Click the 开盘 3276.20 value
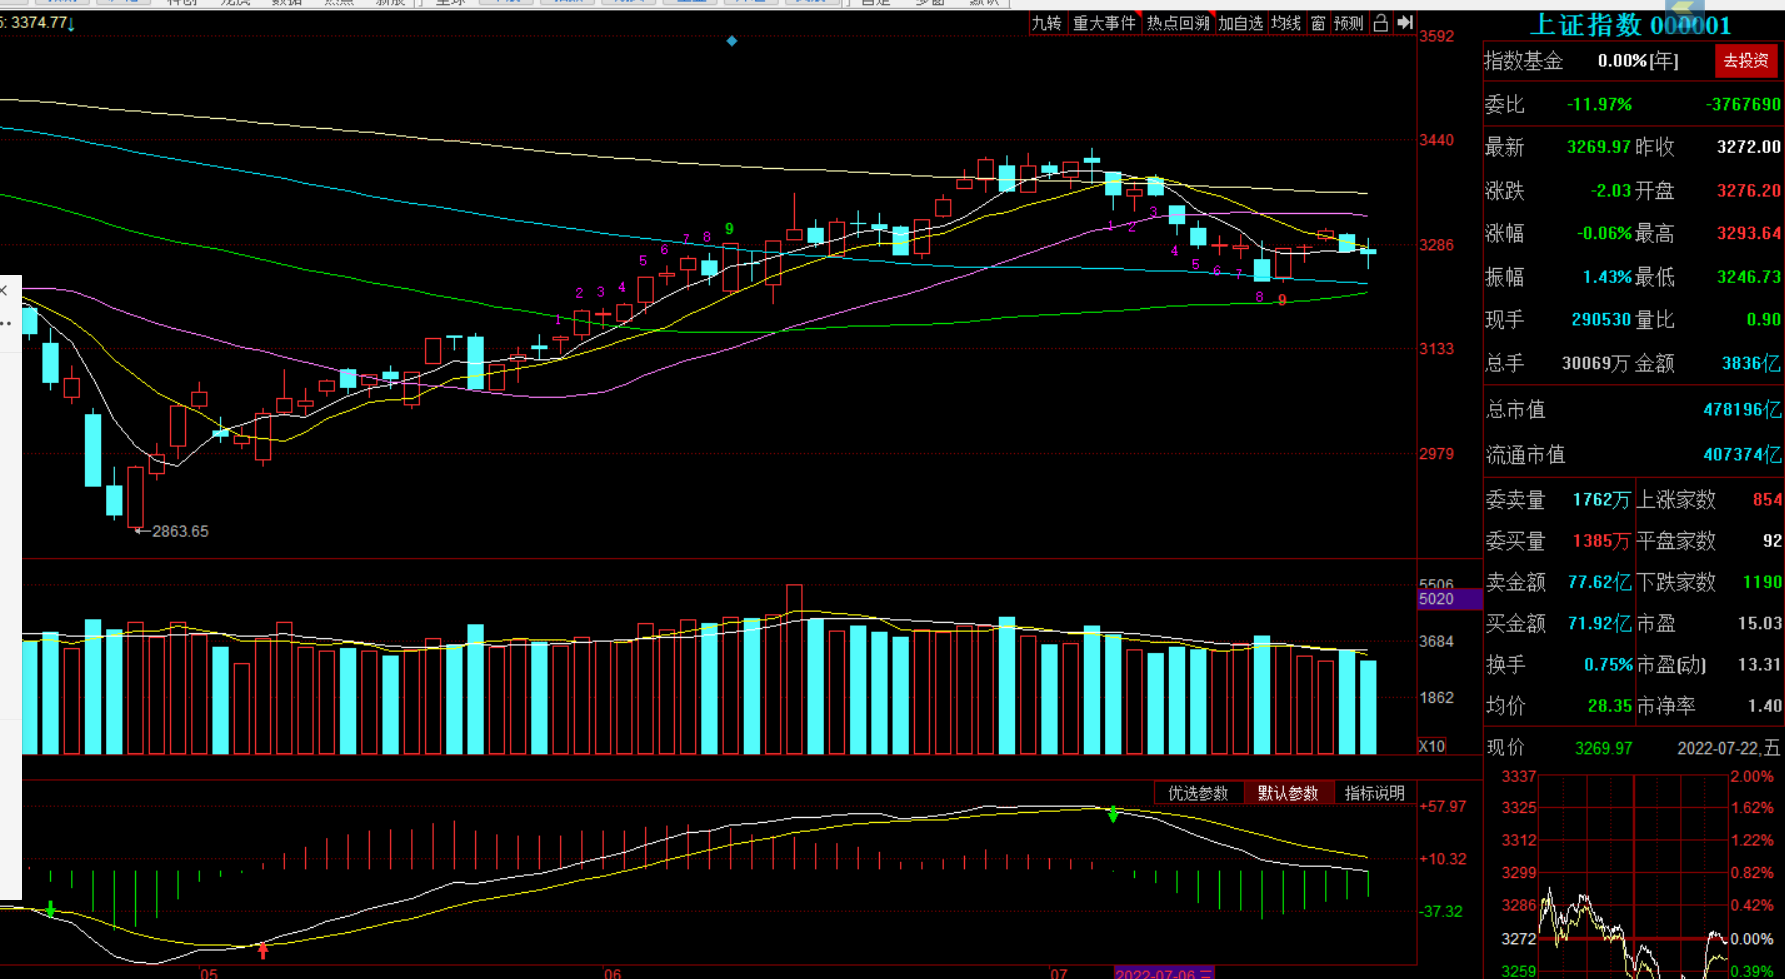 click(1748, 190)
